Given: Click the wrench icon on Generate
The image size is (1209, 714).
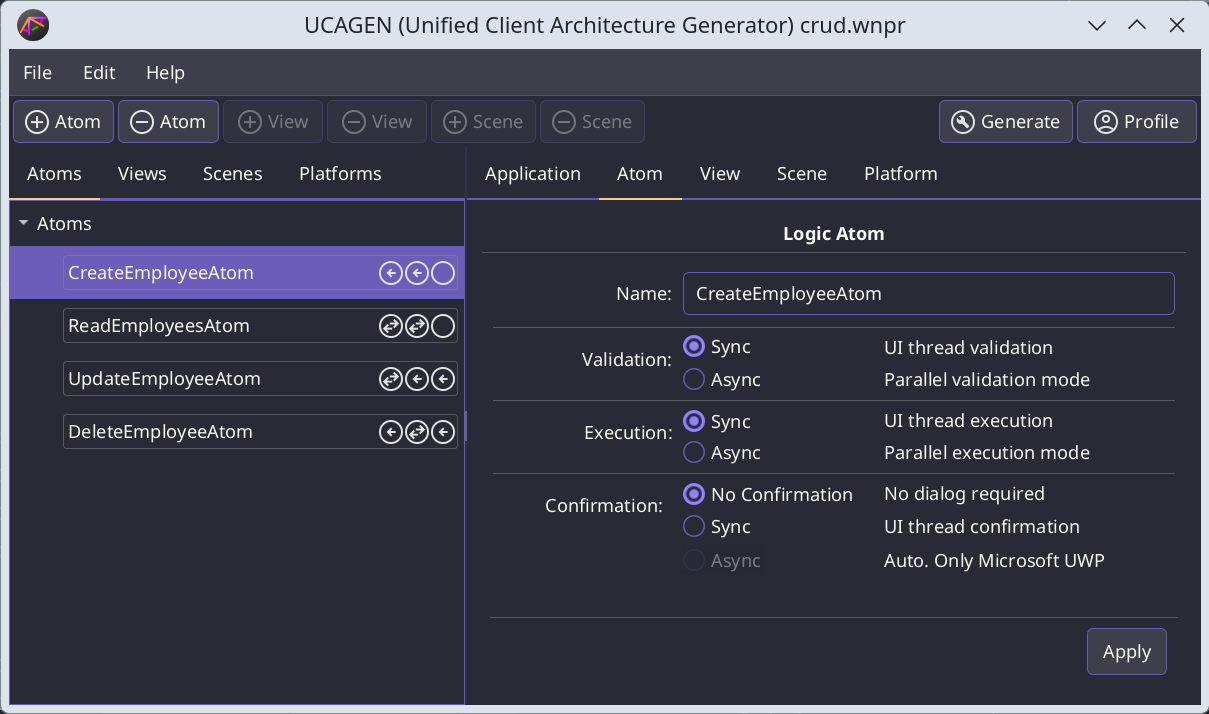Looking at the screenshot, I should click(962, 122).
